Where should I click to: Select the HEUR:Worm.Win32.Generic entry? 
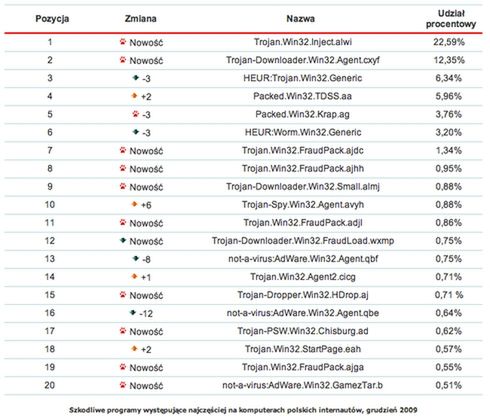(303, 132)
